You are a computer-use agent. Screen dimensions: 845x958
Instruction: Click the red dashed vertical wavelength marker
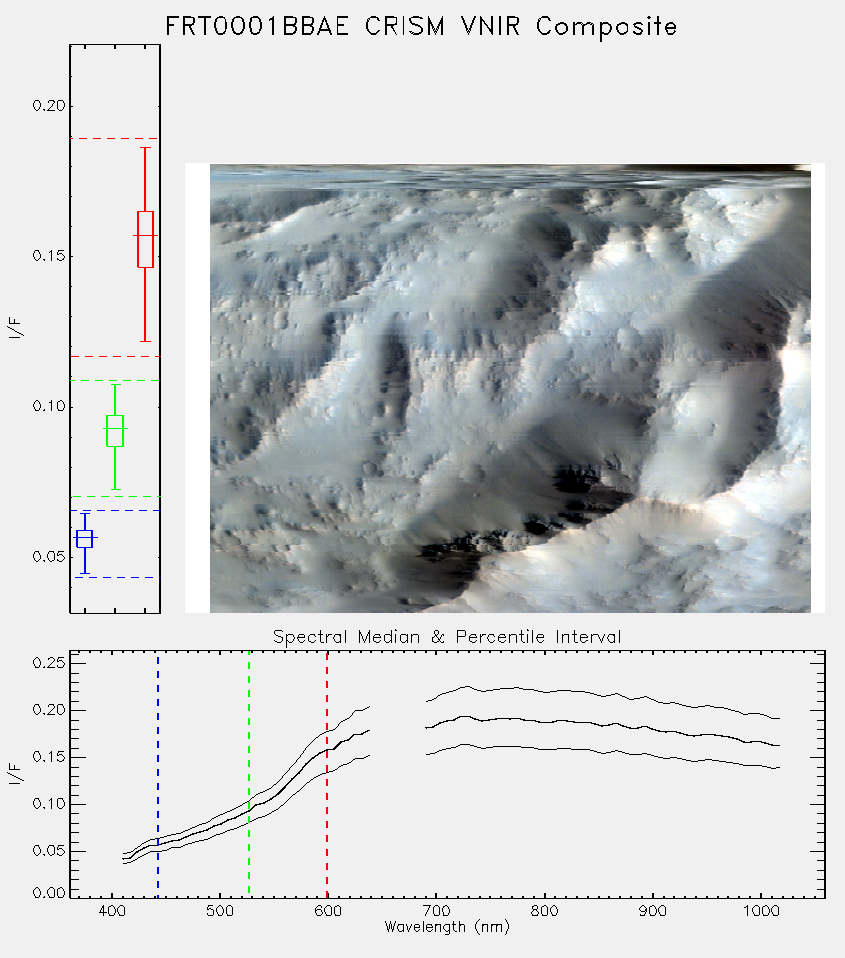coord(327,774)
